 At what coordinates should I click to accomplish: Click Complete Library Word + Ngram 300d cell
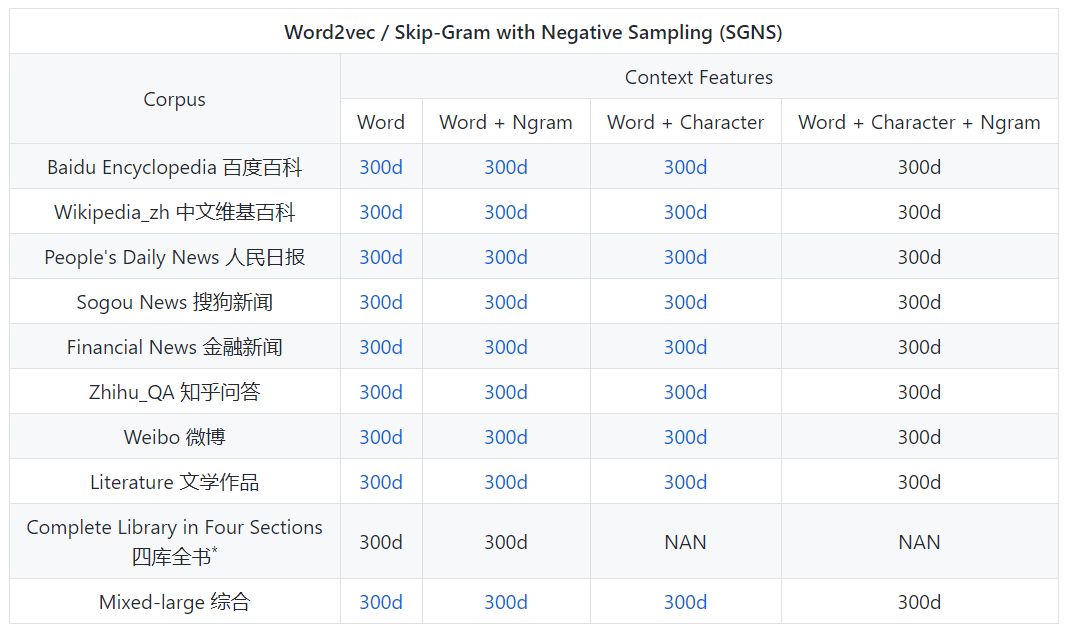click(506, 542)
